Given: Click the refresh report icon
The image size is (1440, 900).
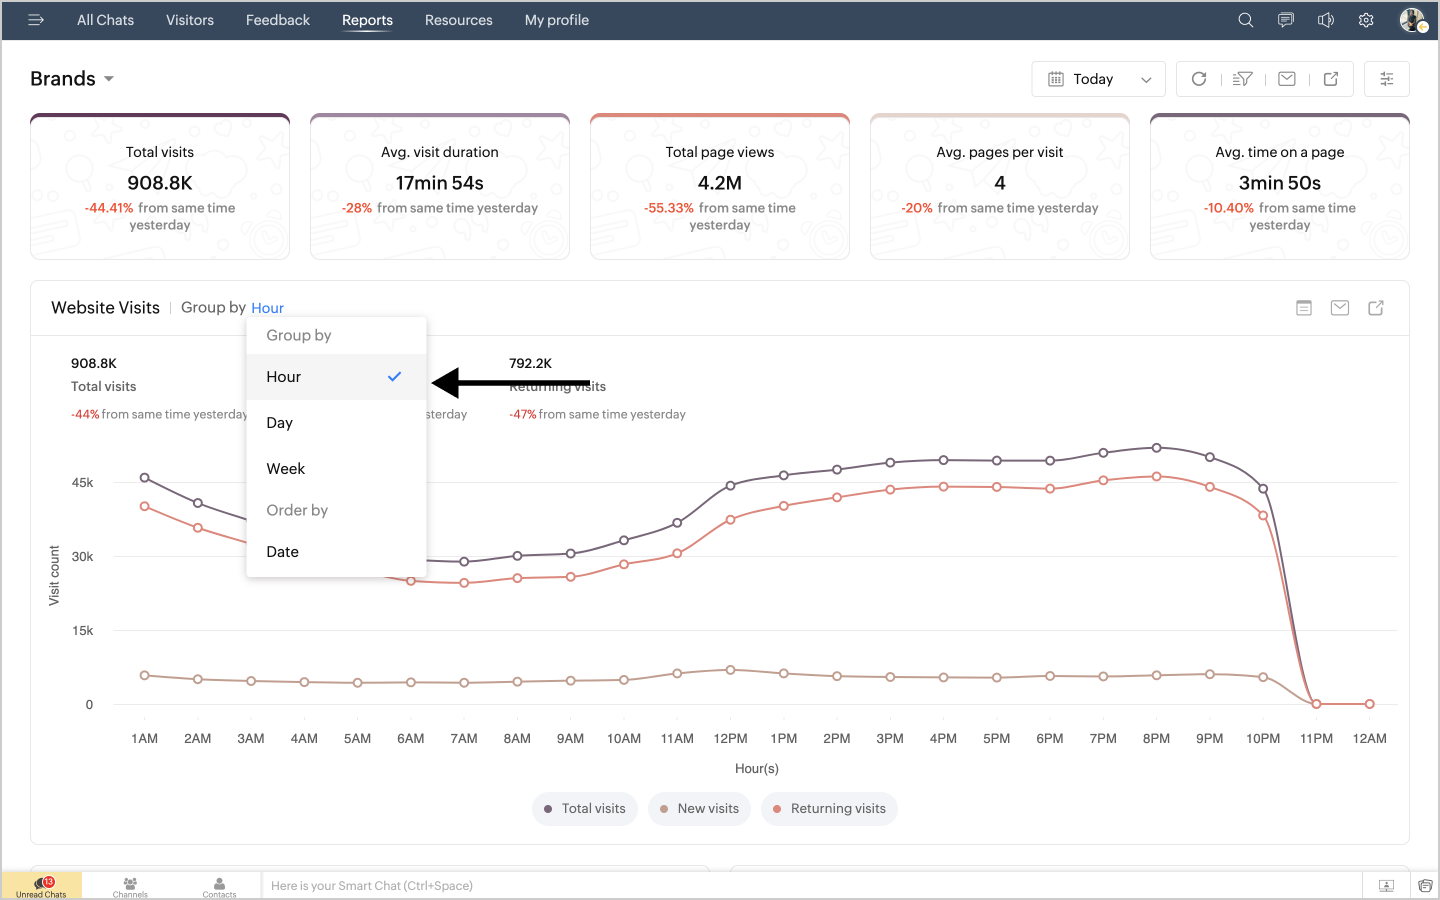Looking at the screenshot, I should point(1199,79).
